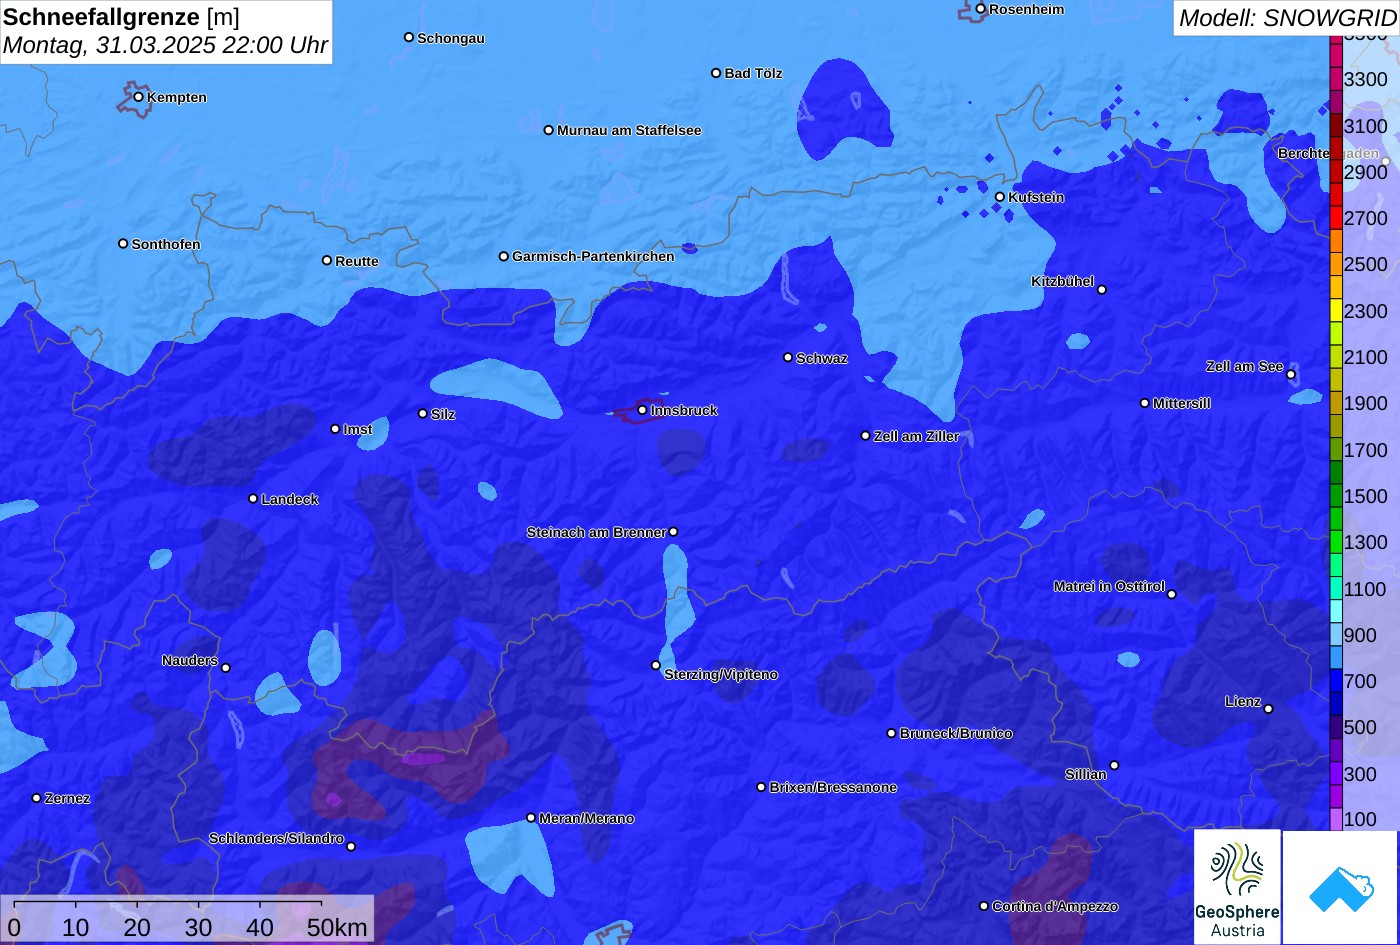1400x945 pixels.
Task: Select the Bruneck/Brunico marker
Action: coord(891,733)
